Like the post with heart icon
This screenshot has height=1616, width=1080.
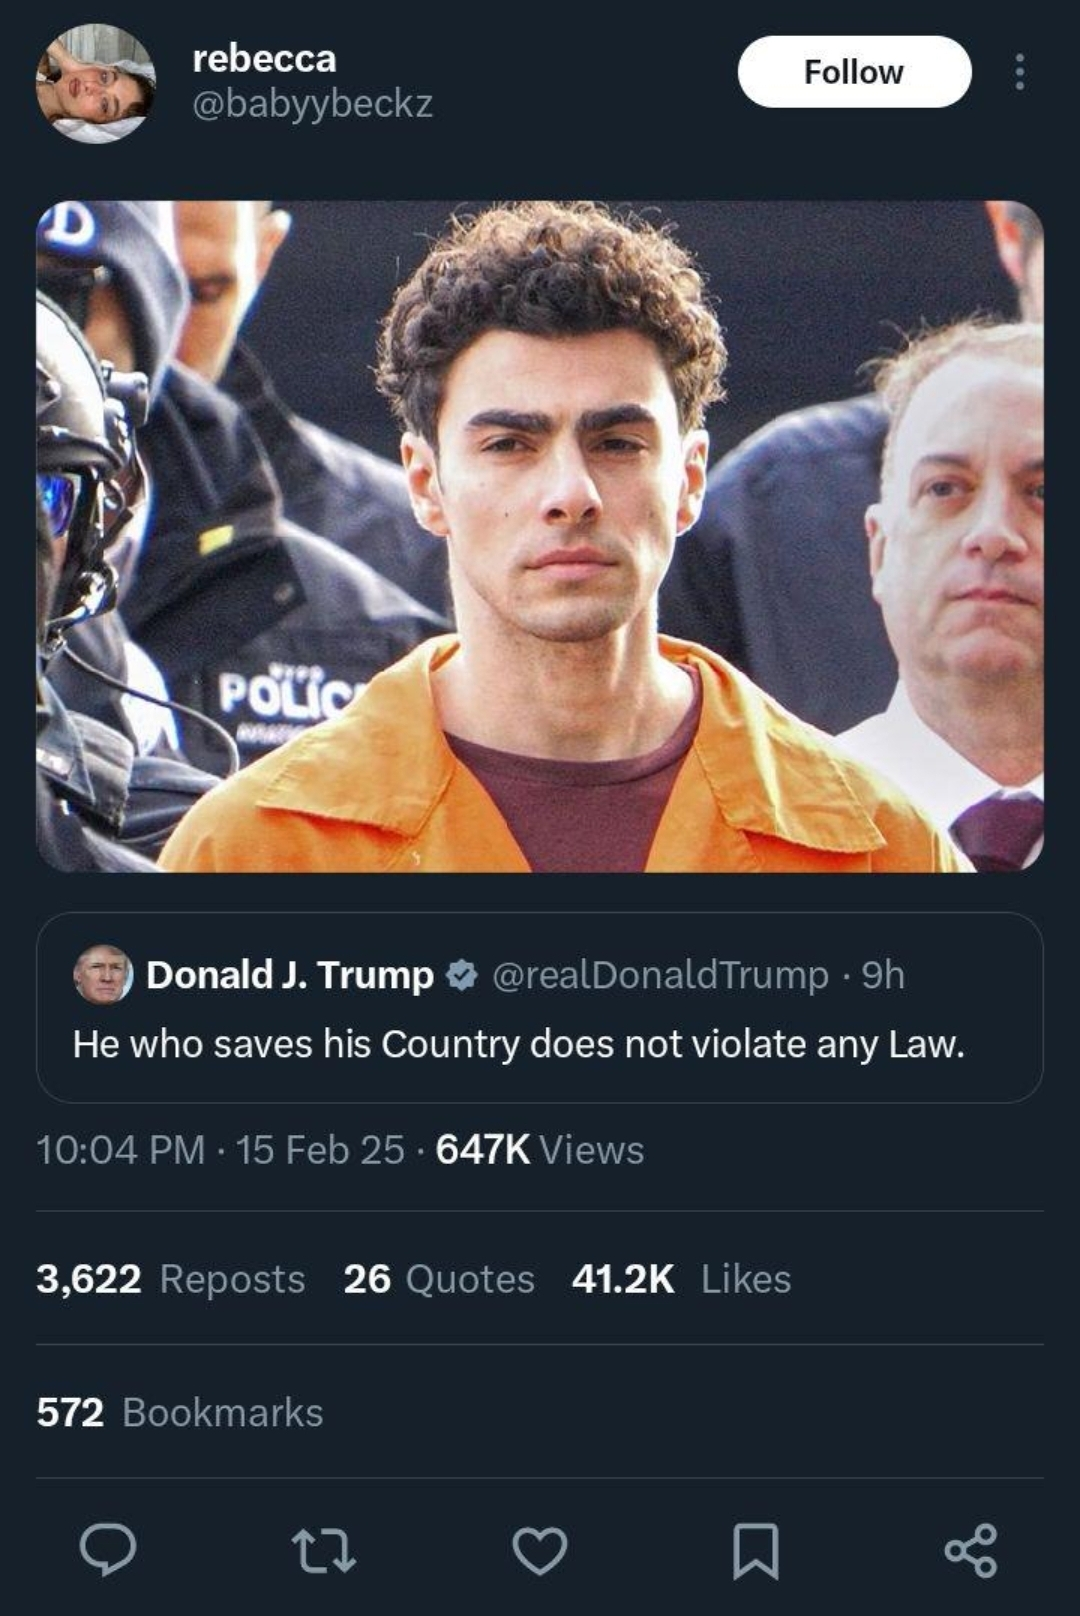pos(540,1550)
